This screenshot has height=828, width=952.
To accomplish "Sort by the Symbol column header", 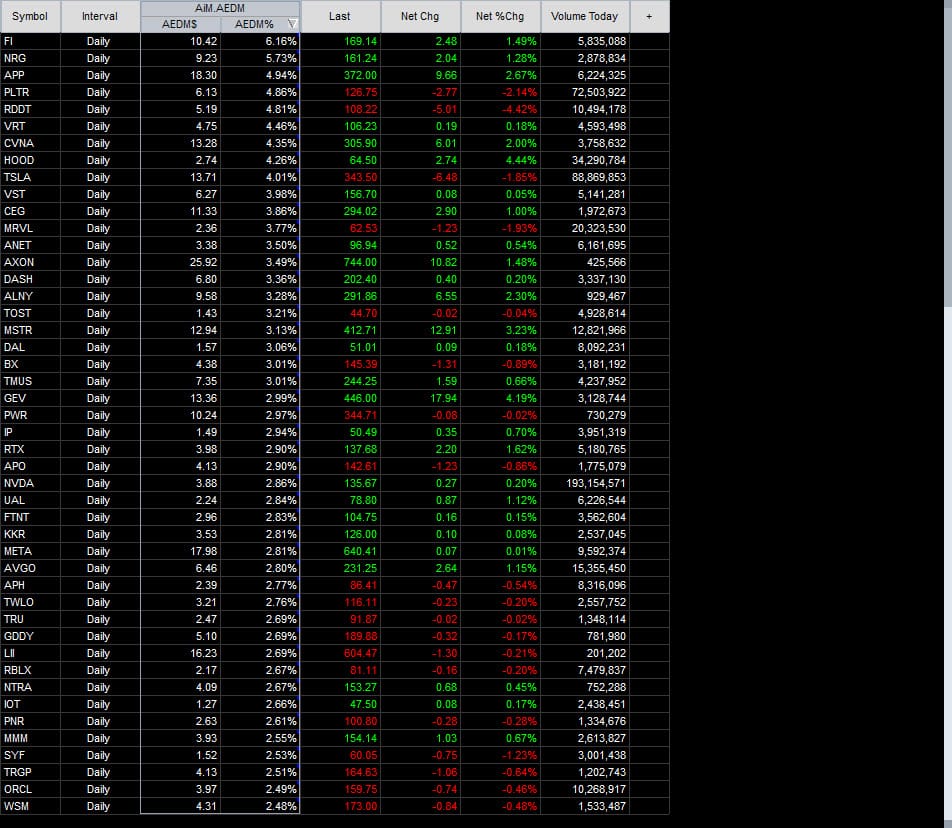I will [x=30, y=16].
